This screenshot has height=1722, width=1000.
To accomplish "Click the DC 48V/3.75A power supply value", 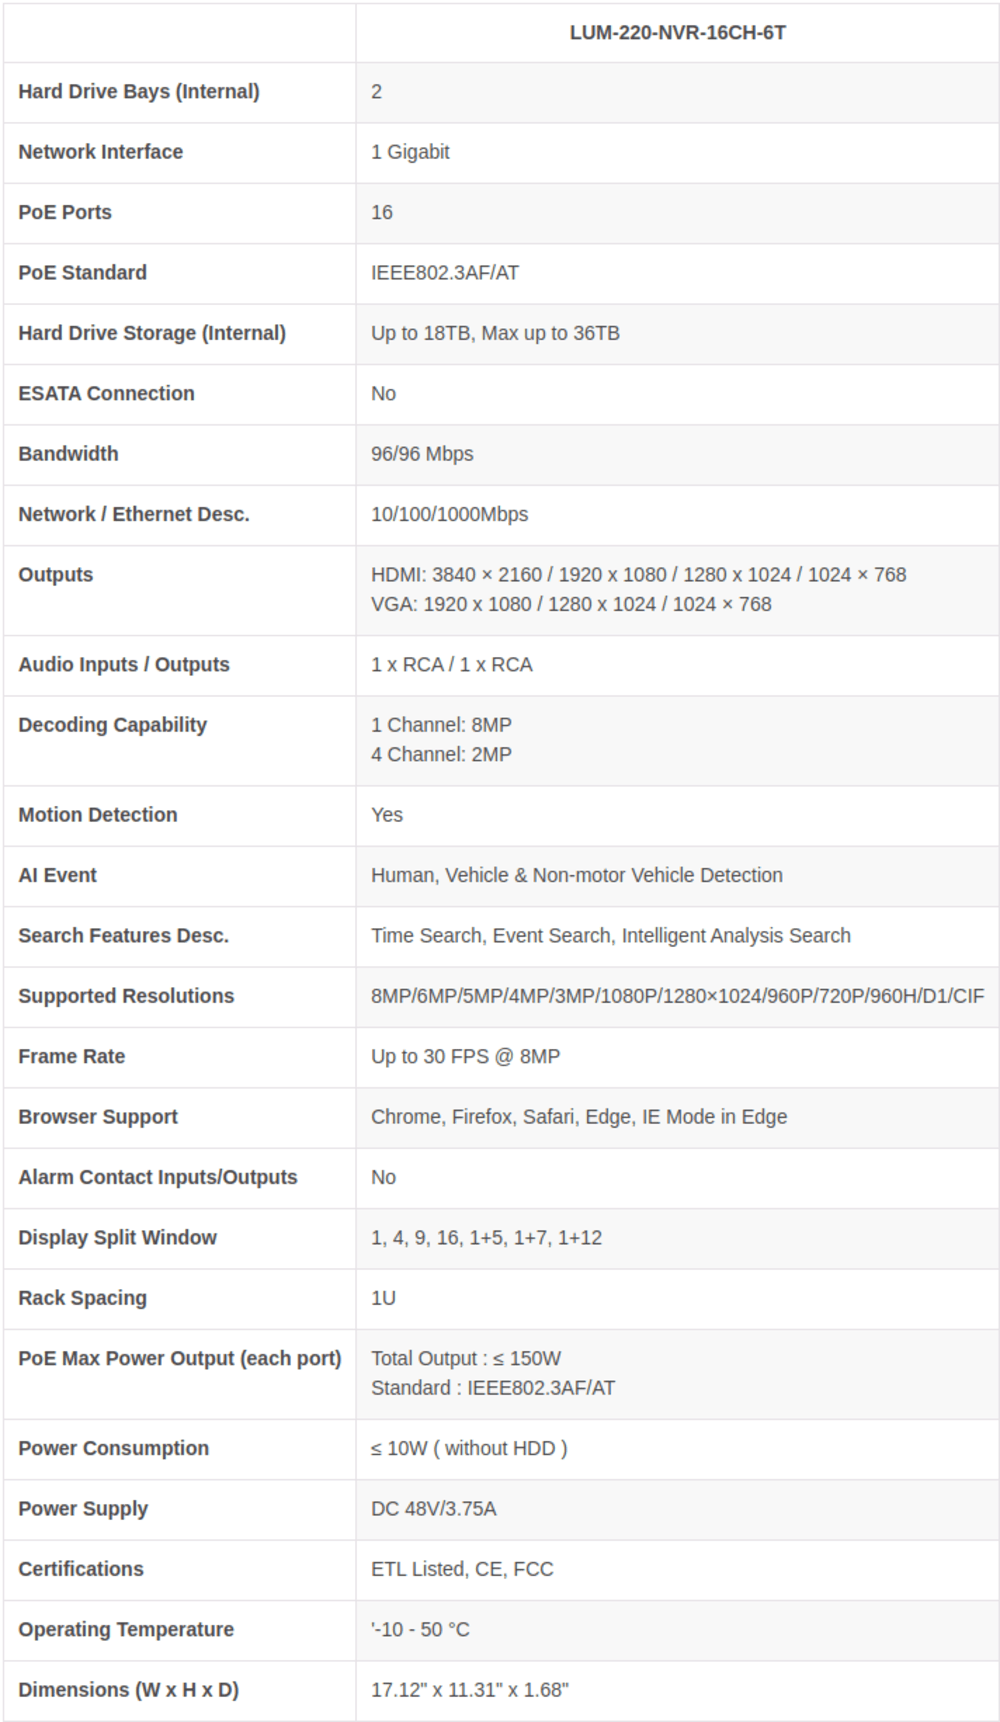I will click(433, 1509).
